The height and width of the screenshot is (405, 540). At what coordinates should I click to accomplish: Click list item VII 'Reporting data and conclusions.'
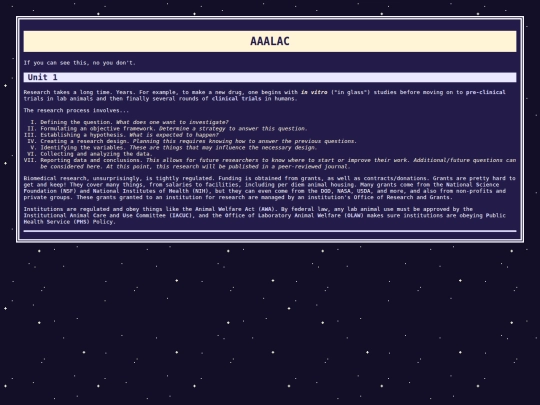(91, 160)
